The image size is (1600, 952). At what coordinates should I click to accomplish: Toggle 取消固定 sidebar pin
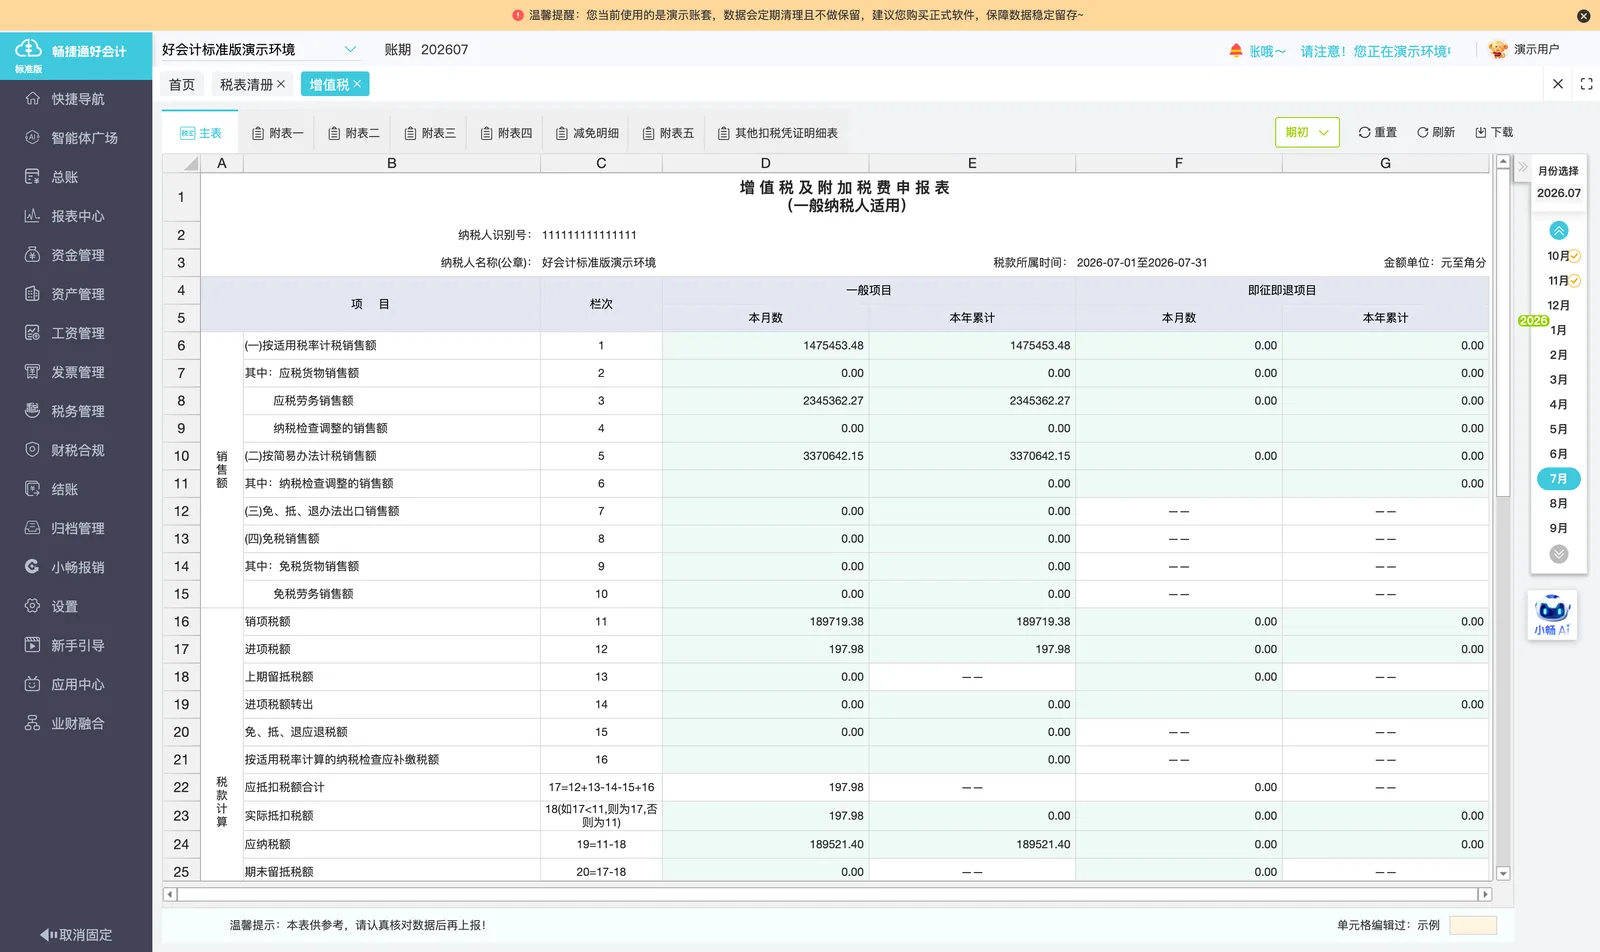[76, 935]
